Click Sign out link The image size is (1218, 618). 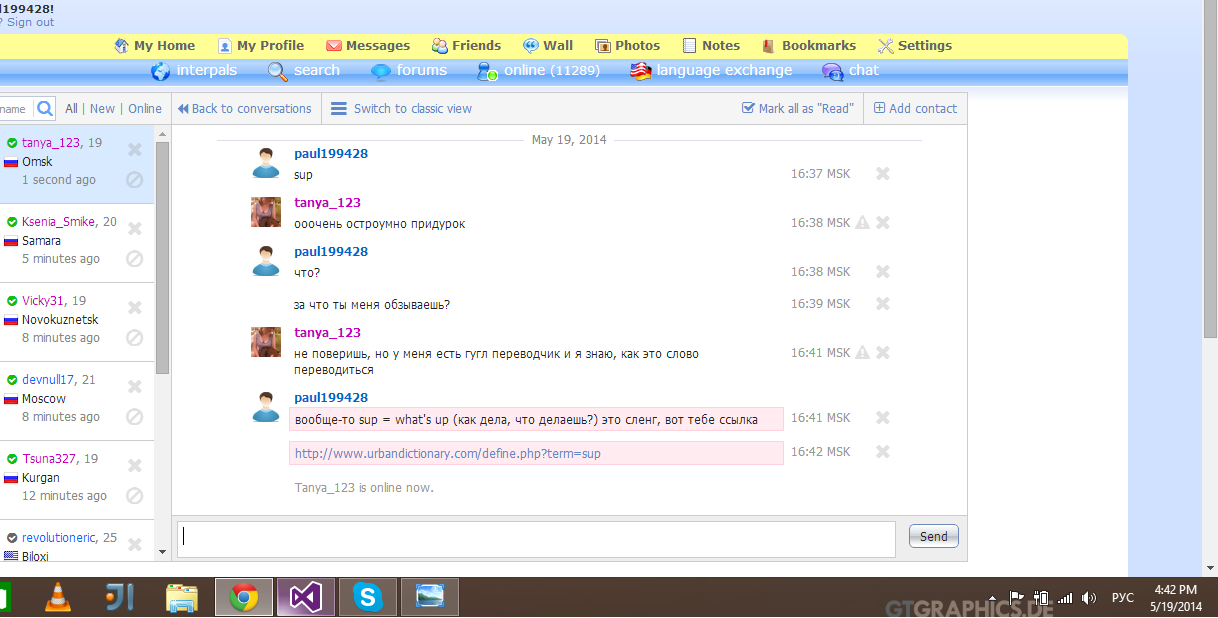(31, 22)
